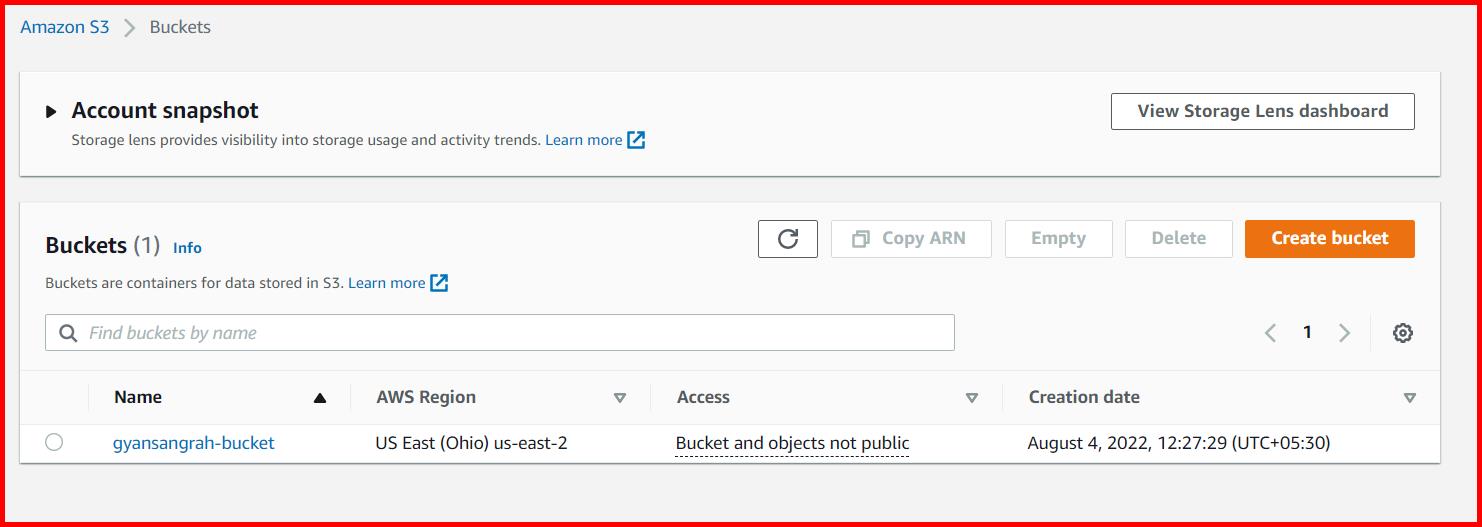Go to next page arrow
1482x527 pixels.
point(1344,333)
